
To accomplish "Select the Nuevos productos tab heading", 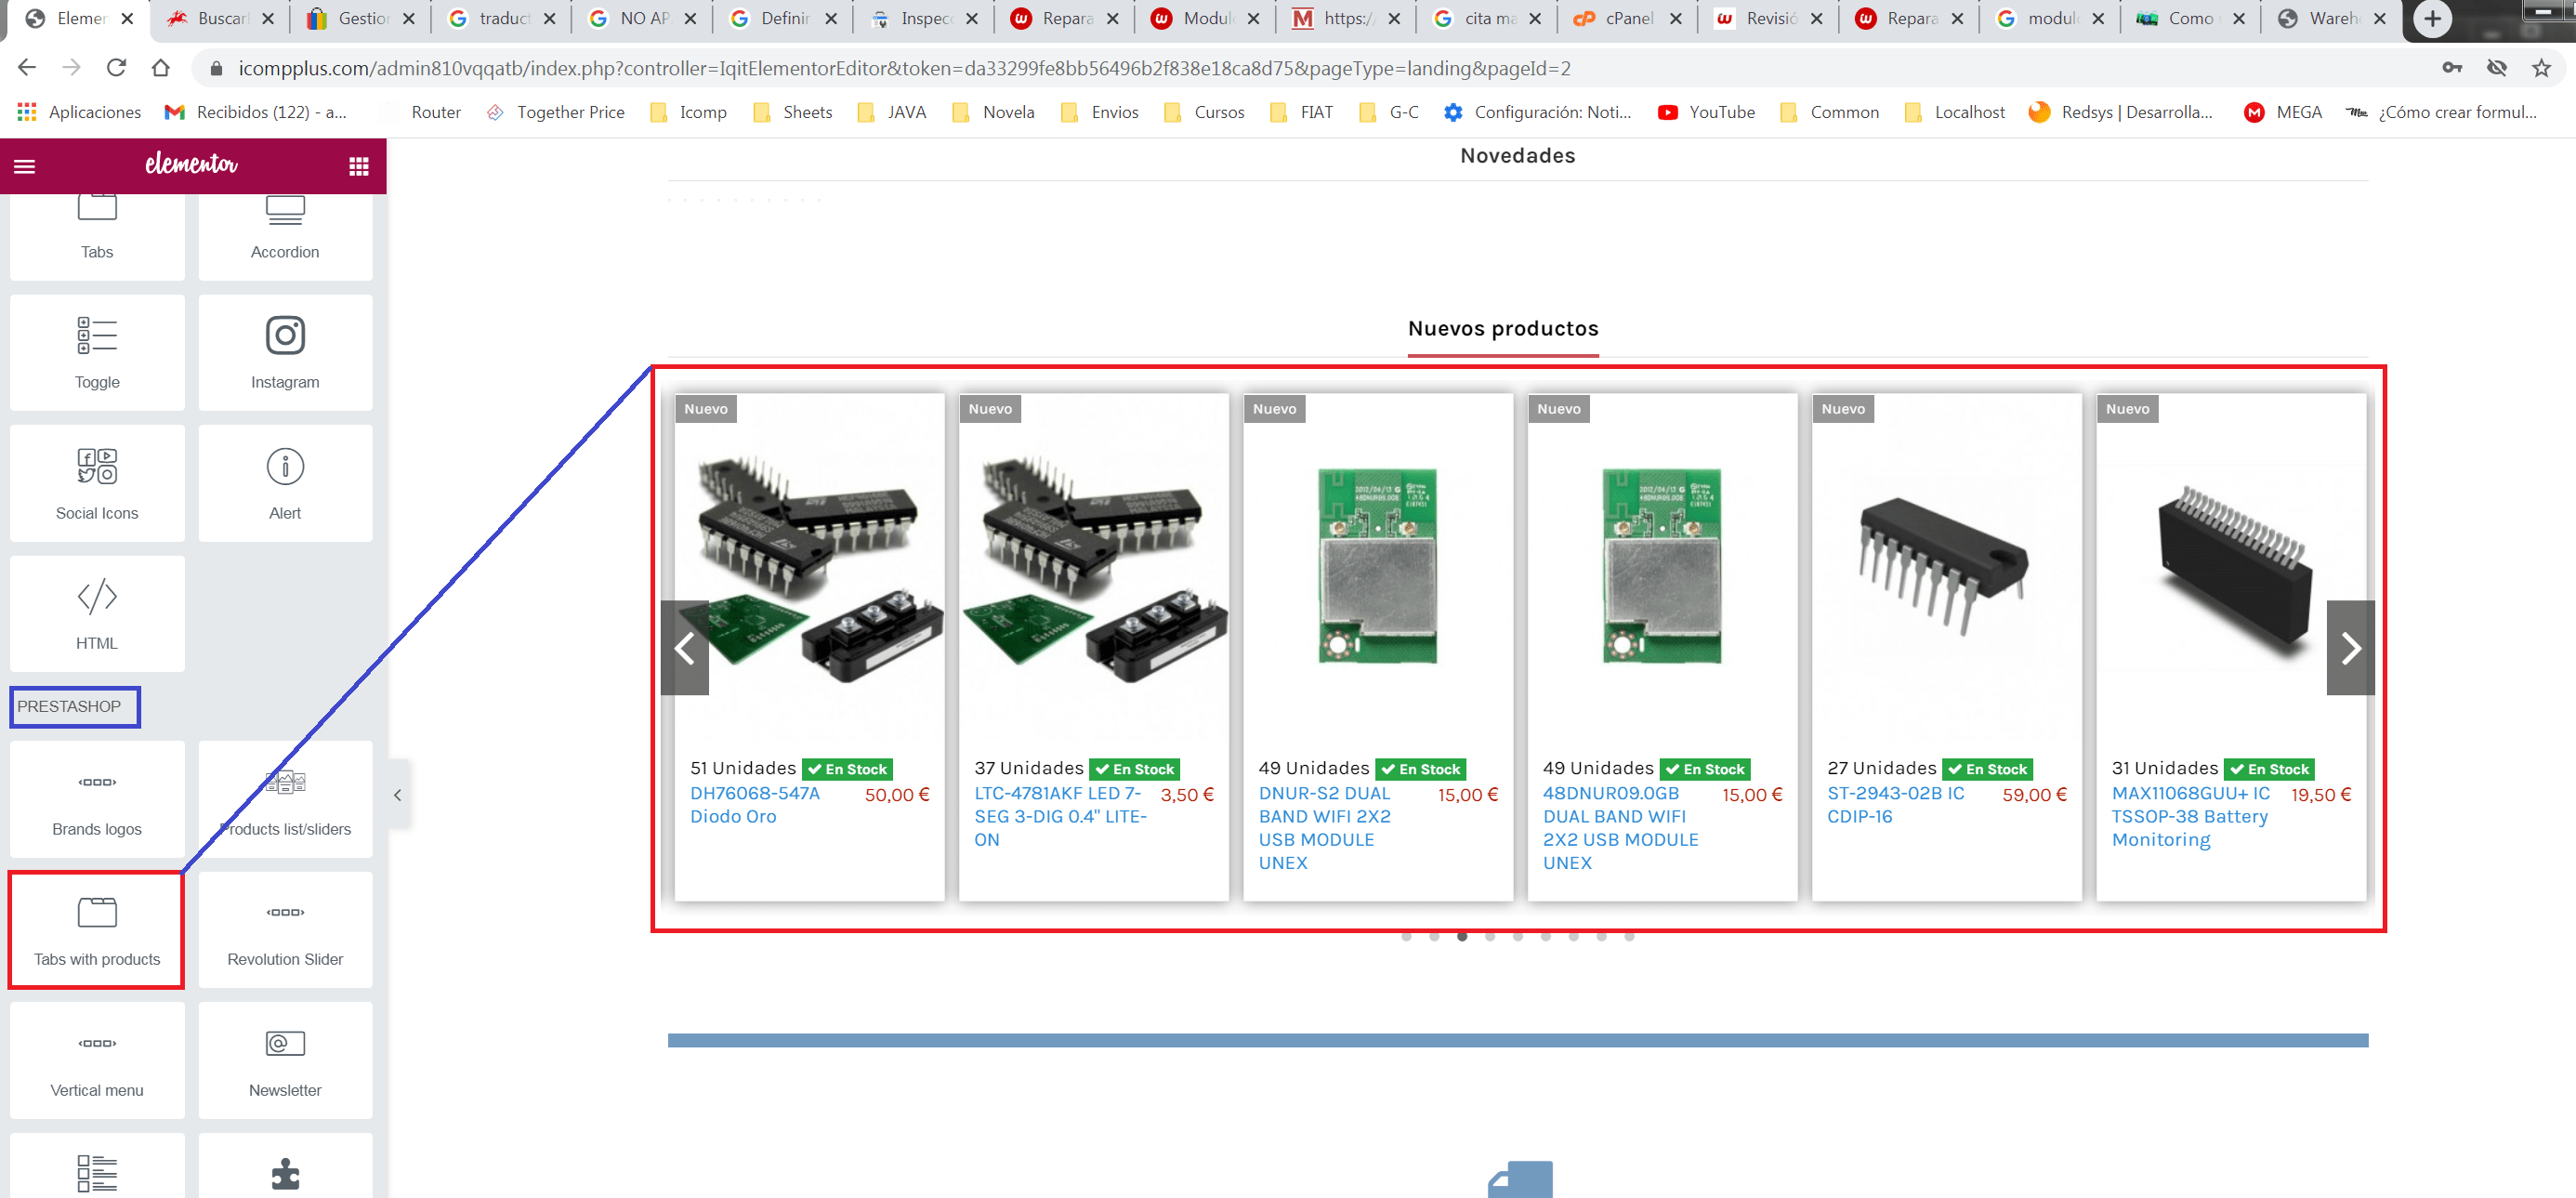I will pyautogui.click(x=1503, y=329).
